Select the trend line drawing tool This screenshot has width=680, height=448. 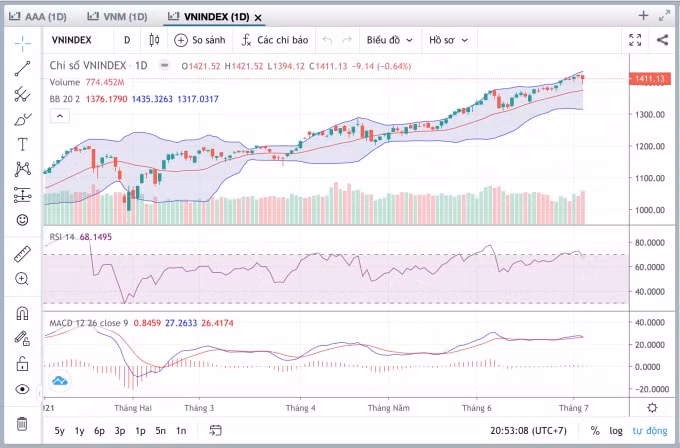coord(22,69)
